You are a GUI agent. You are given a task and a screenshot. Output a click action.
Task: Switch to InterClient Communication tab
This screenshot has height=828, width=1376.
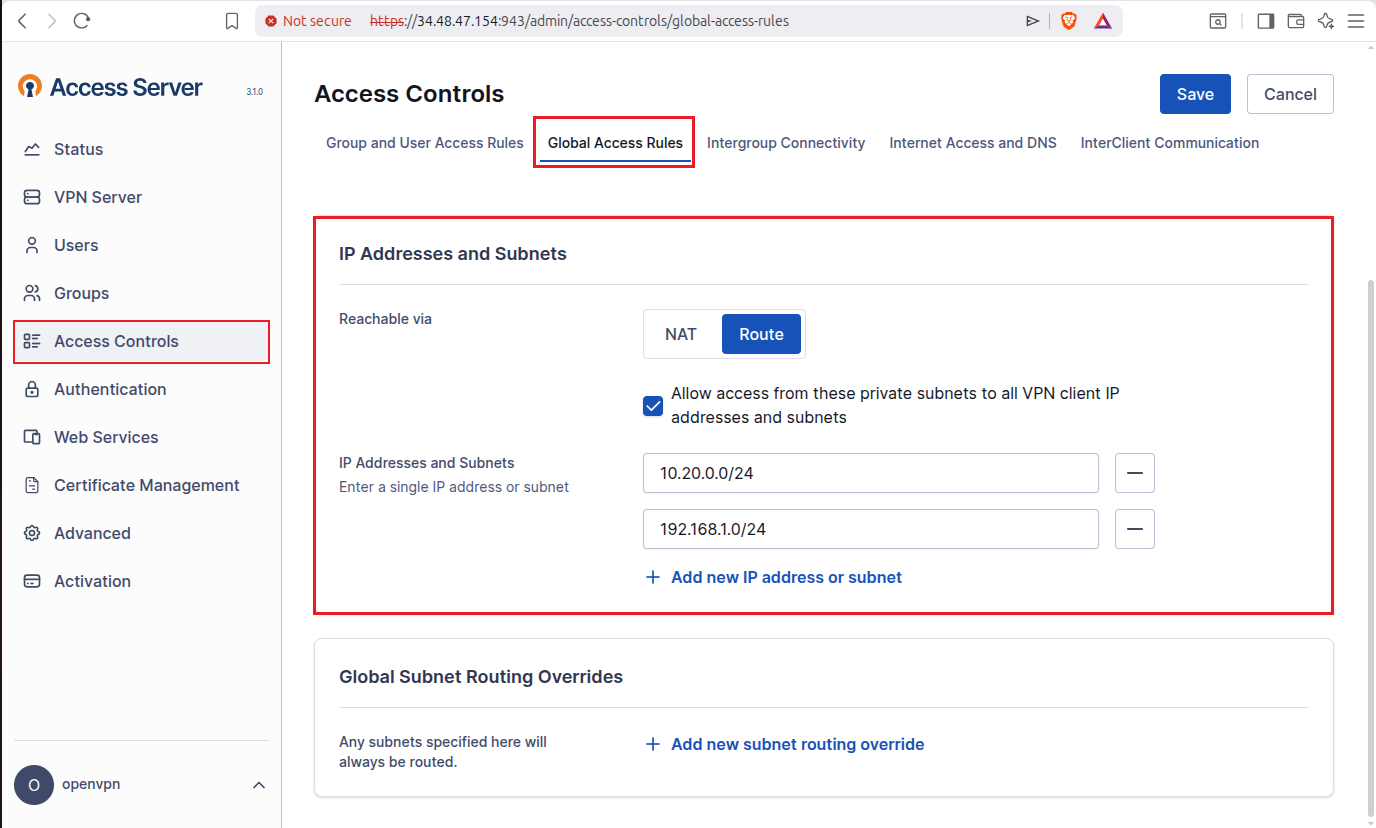[1170, 143]
